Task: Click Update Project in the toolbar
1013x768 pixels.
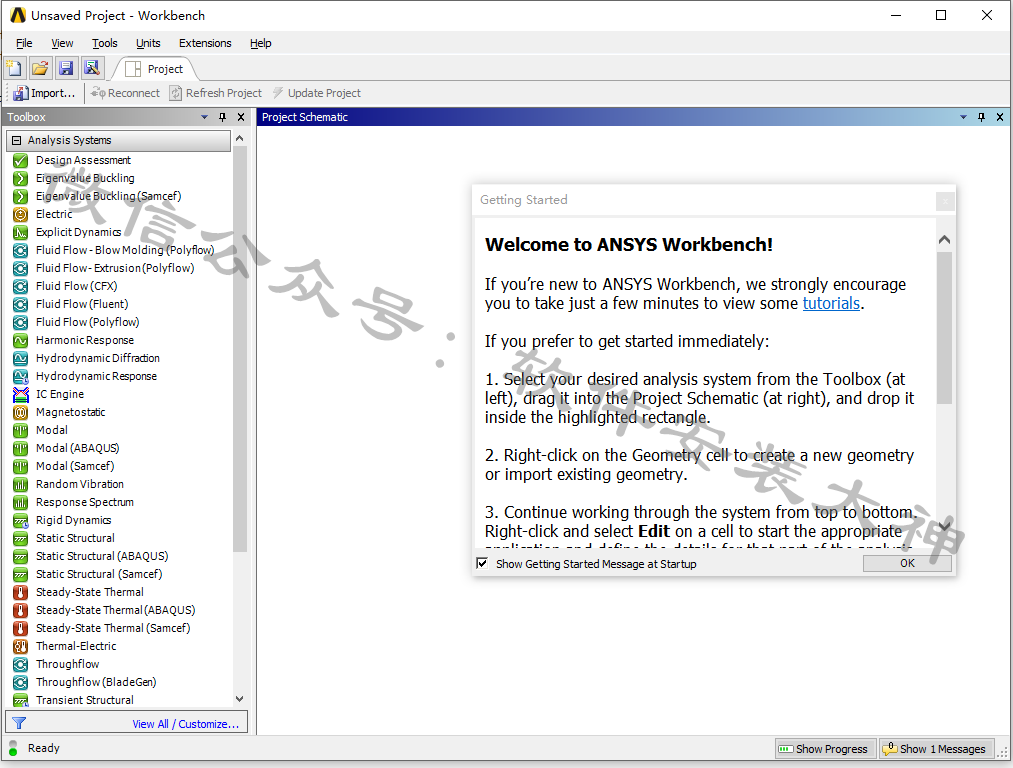Action: (317, 93)
